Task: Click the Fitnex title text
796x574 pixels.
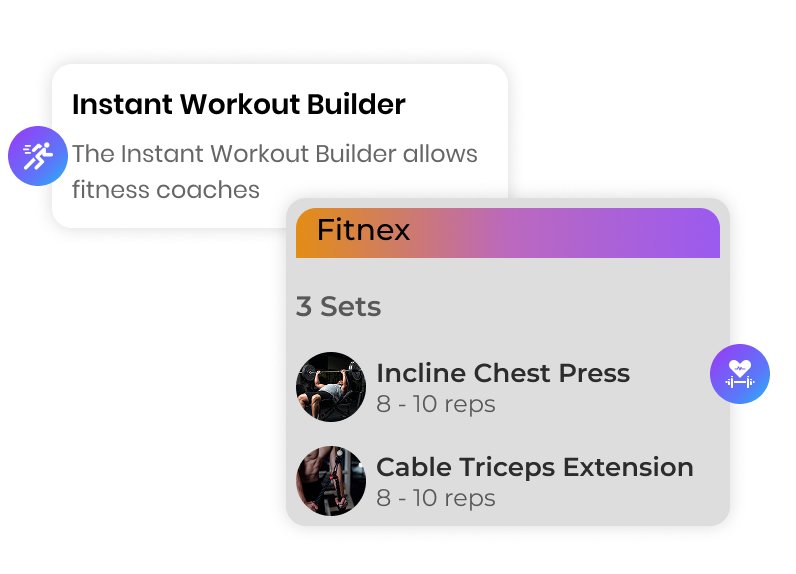Action: [363, 231]
